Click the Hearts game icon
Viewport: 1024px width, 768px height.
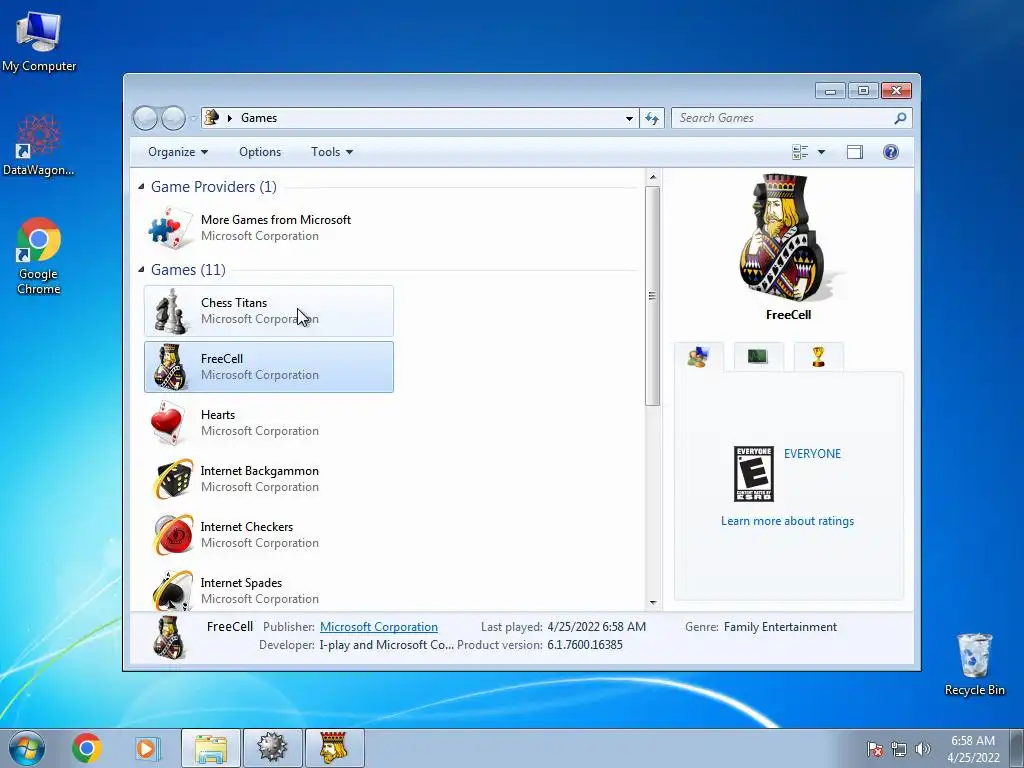(x=168, y=423)
